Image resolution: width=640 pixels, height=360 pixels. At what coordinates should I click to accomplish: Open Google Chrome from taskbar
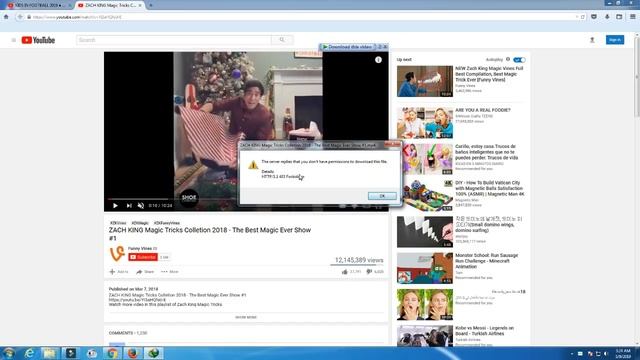pyautogui.click(x=112, y=353)
